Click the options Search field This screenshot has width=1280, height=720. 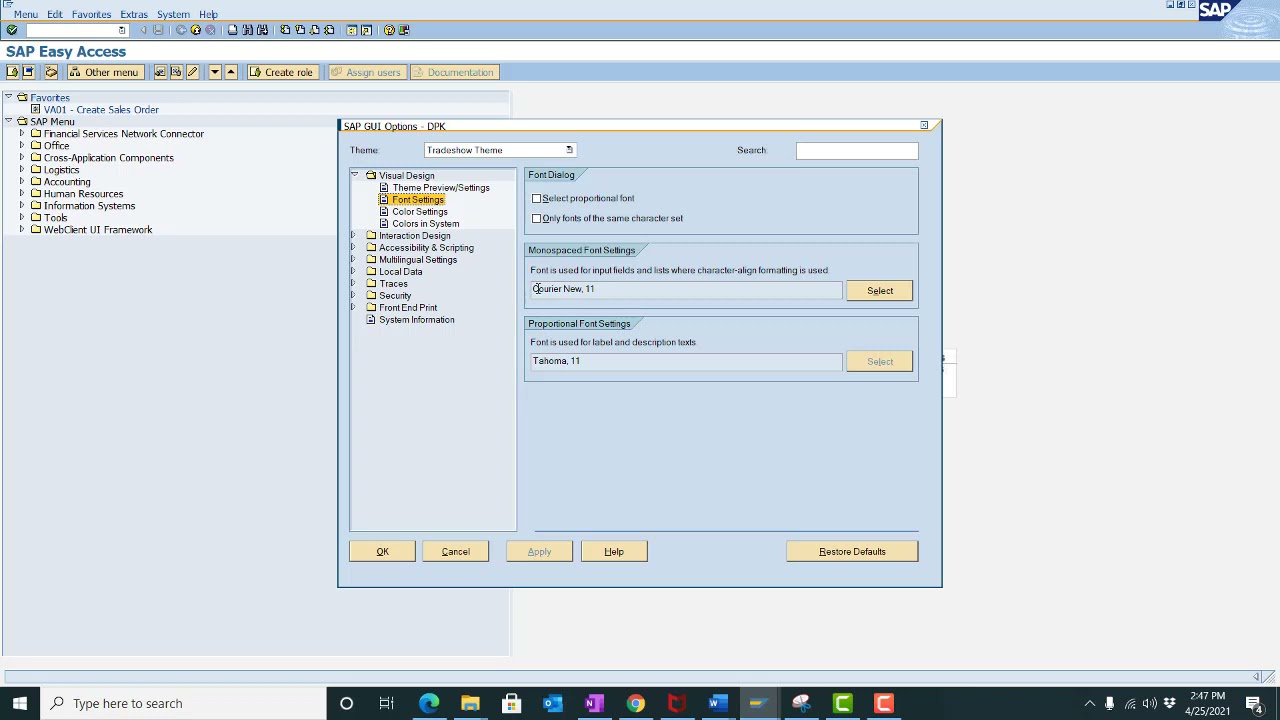[x=857, y=151]
